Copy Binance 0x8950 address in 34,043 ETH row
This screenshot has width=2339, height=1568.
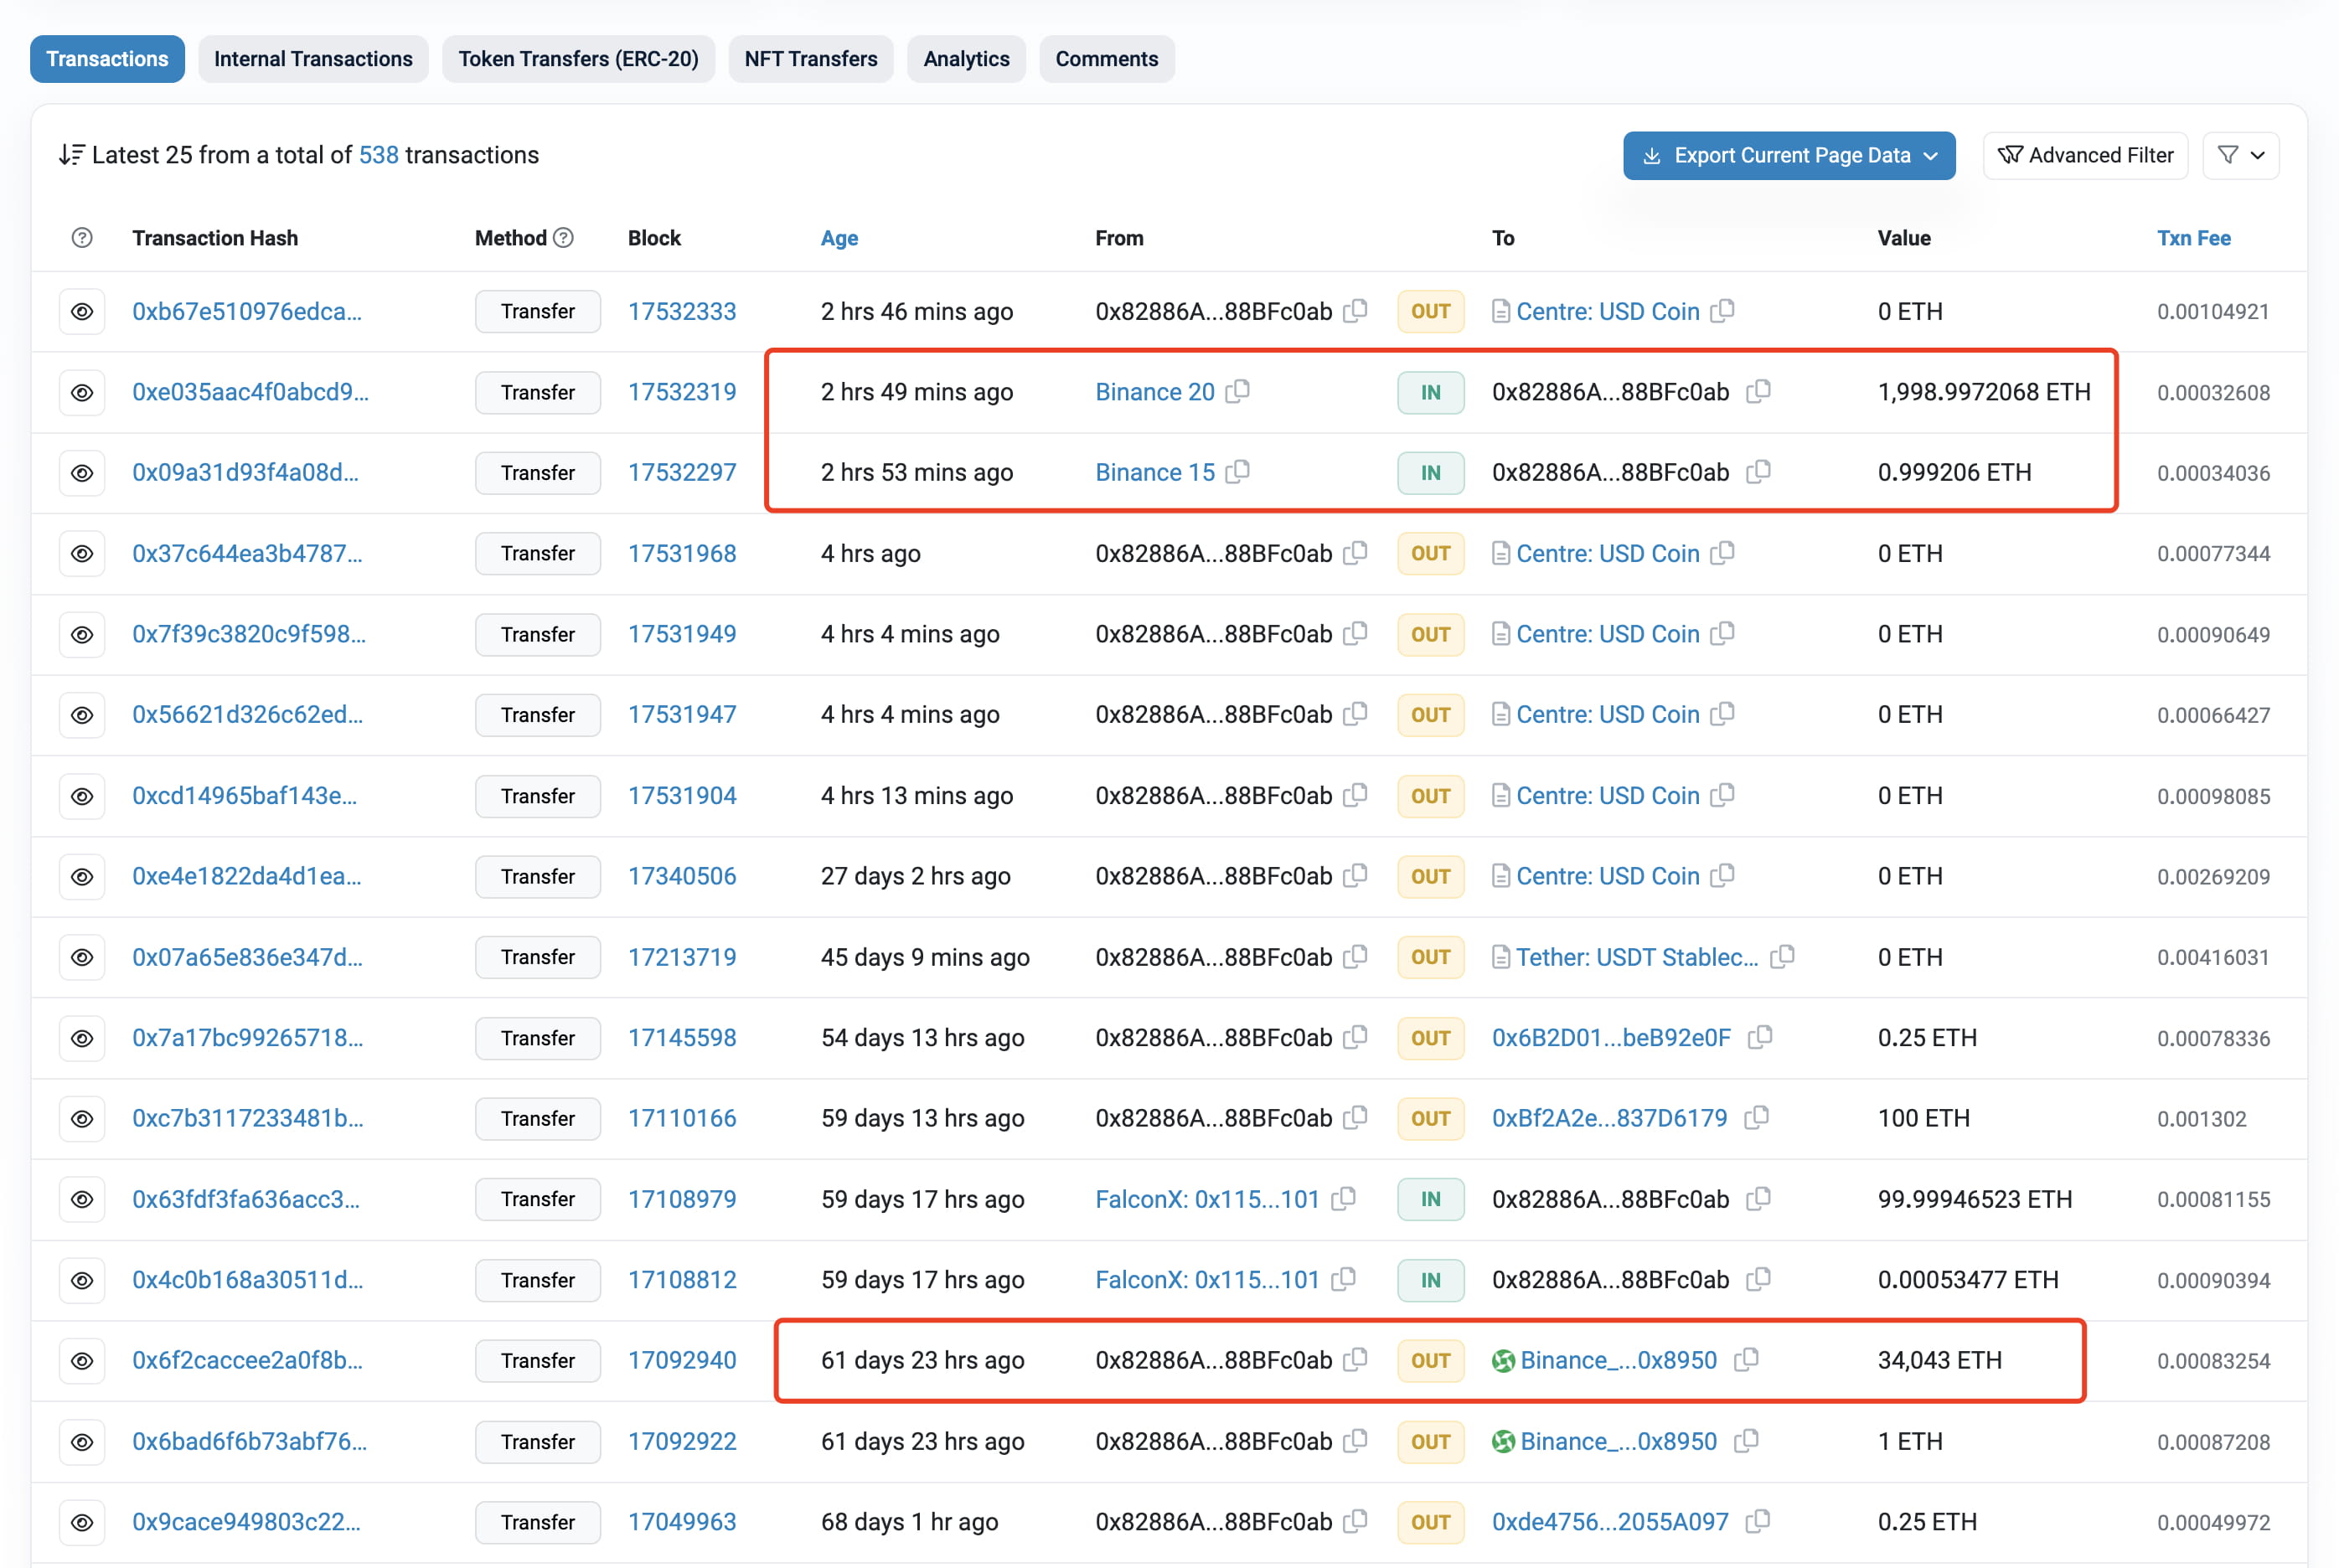point(1746,1359)
